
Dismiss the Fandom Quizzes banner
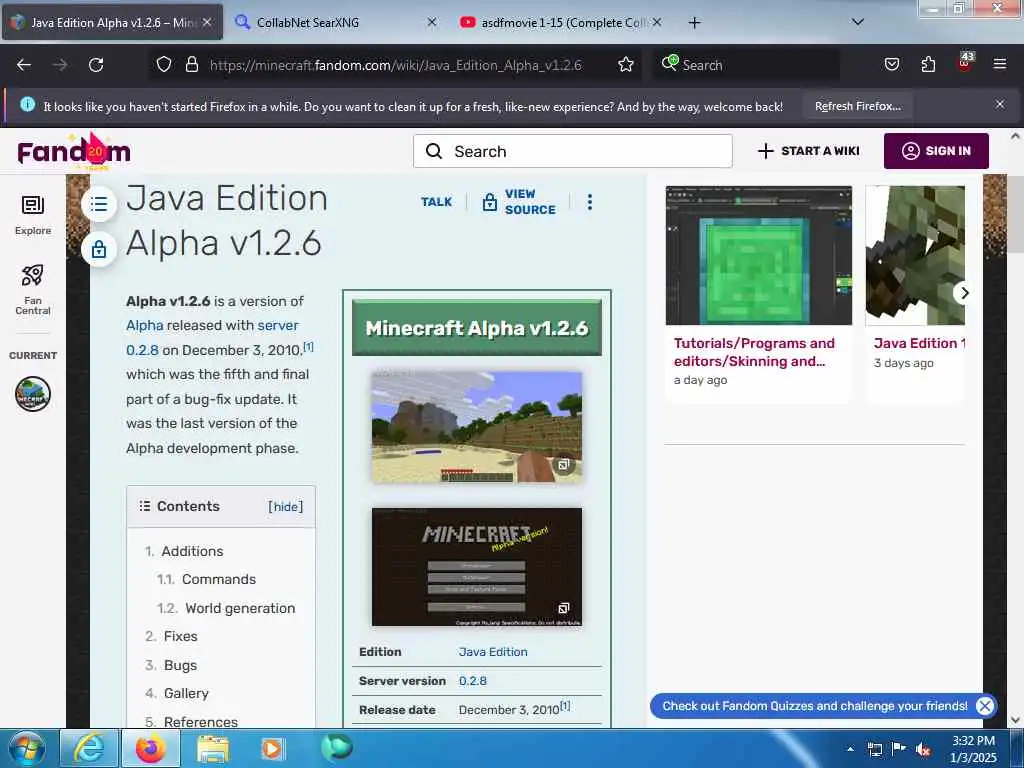tap(985, 705)
